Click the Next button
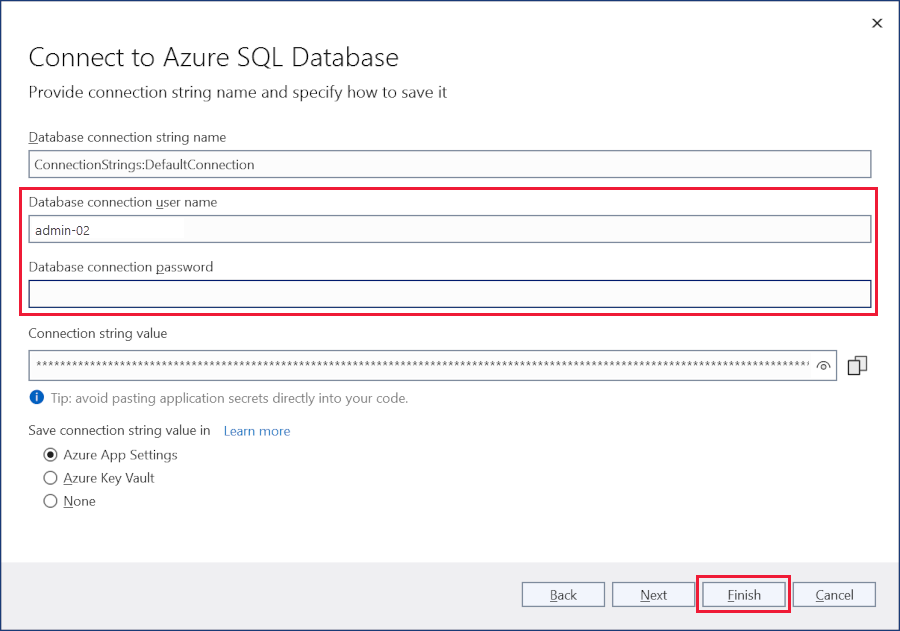The height and width of the screenshot is (631, 900). coord(653,594)
